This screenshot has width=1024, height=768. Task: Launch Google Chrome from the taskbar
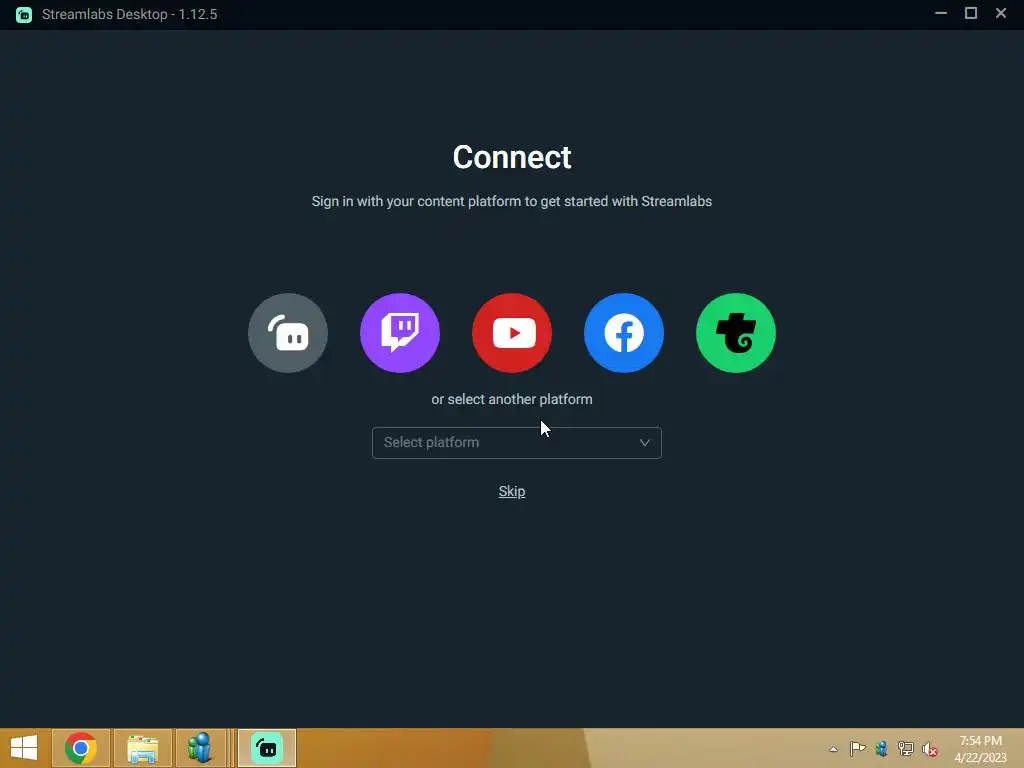pyautogui.click(x=81, y=748)
